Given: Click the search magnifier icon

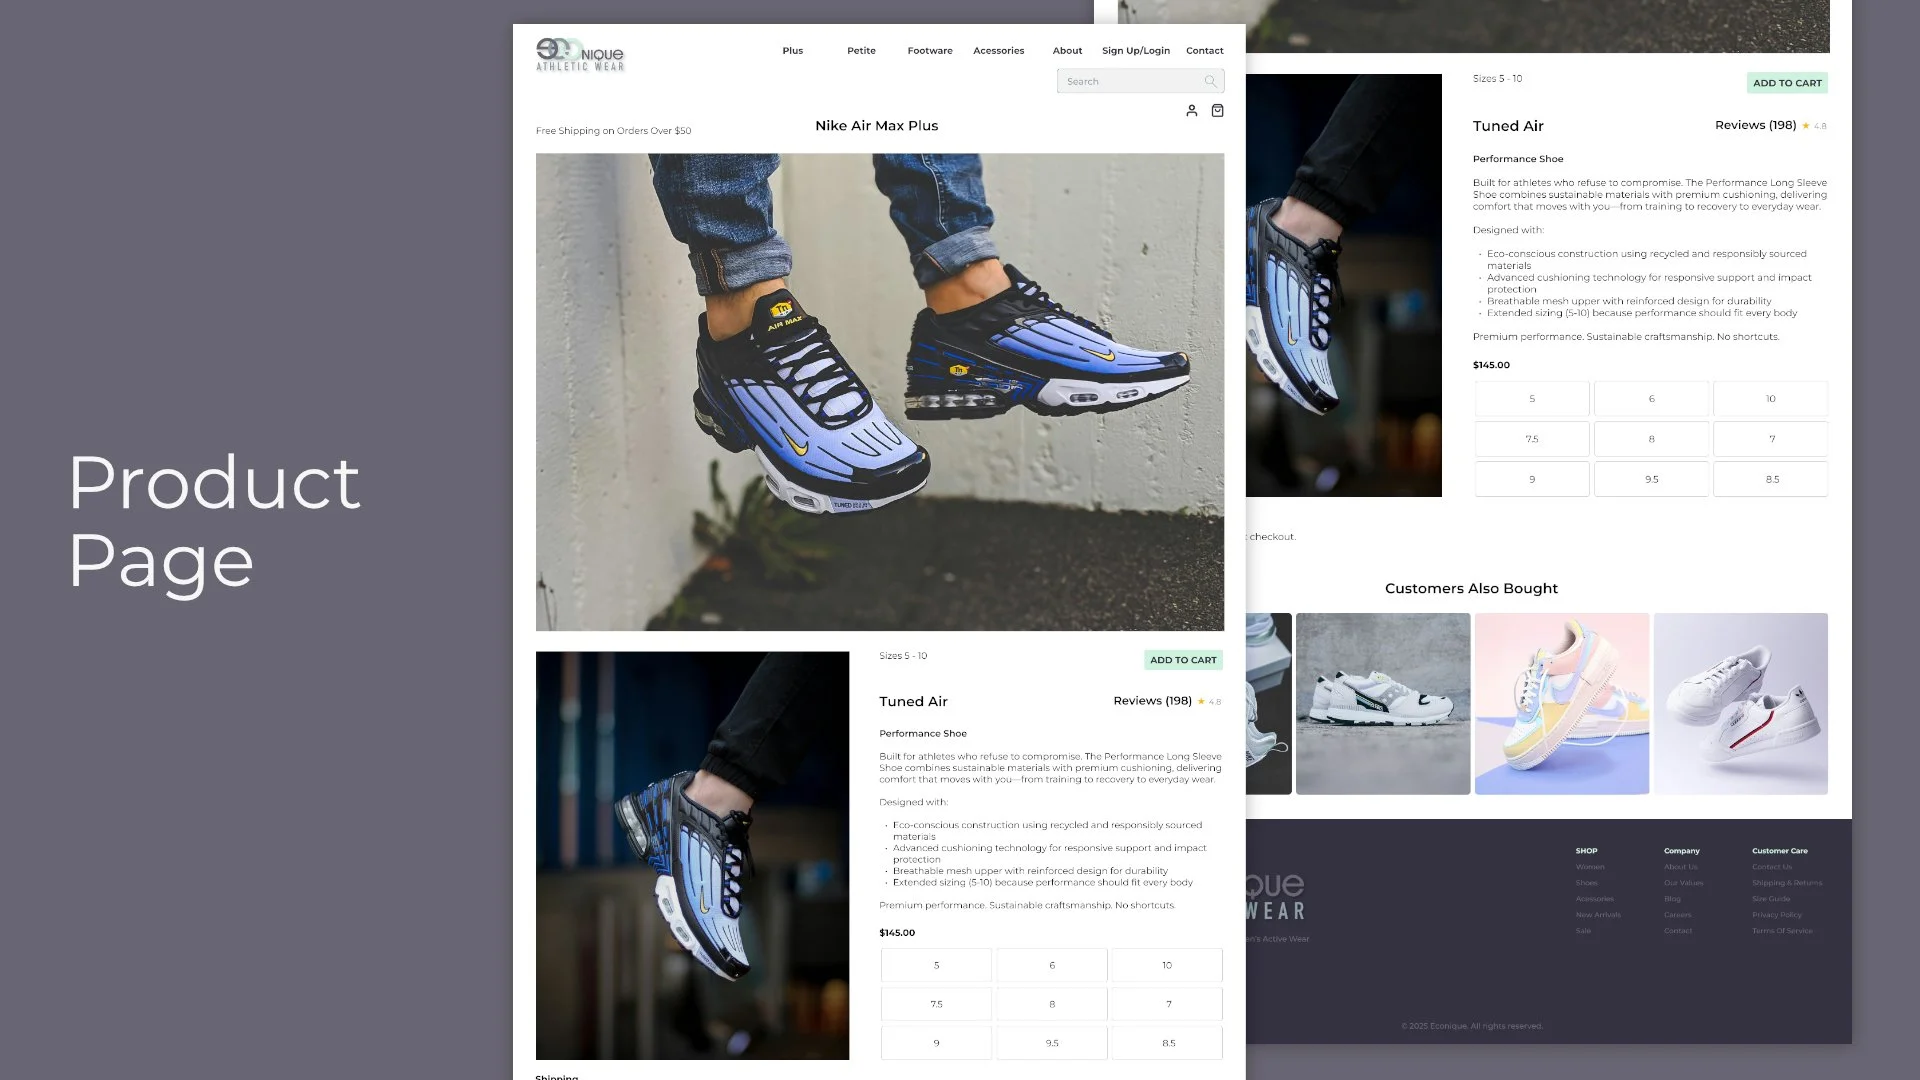Looking at the screenshot, I should tap(1210, 82).
